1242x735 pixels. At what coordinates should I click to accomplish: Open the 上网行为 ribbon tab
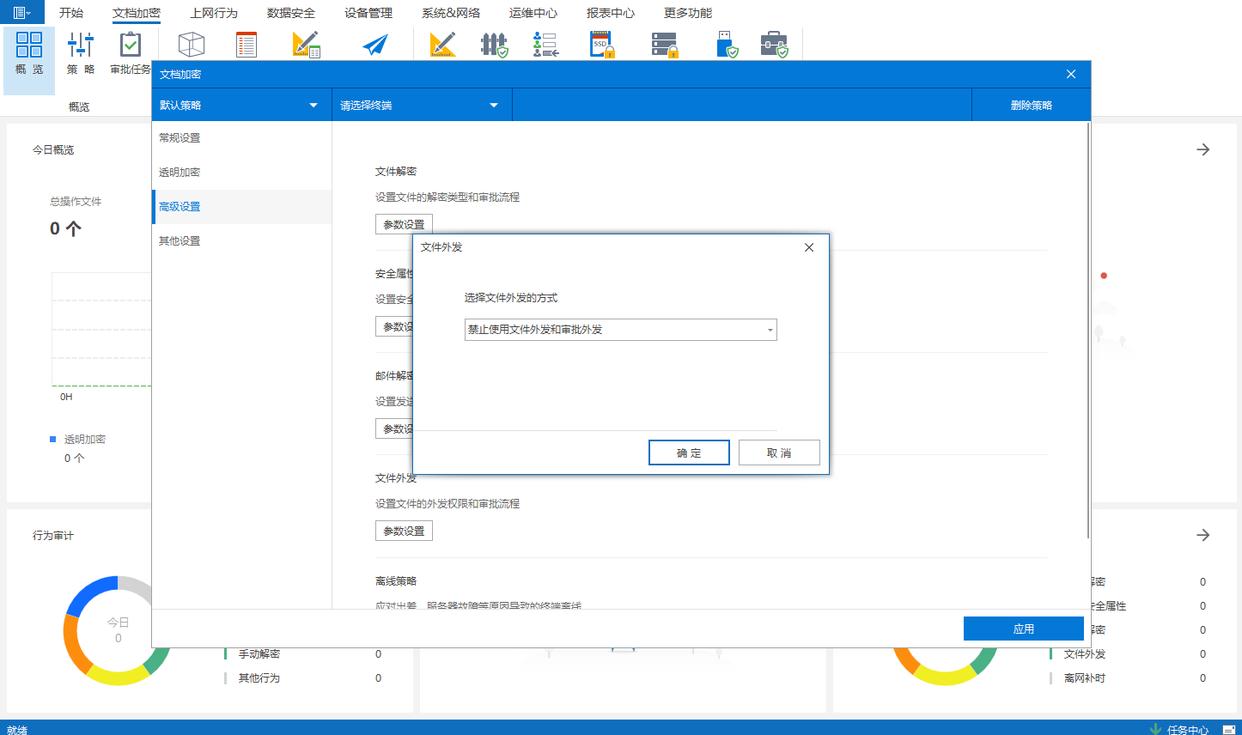coord(214,13)
